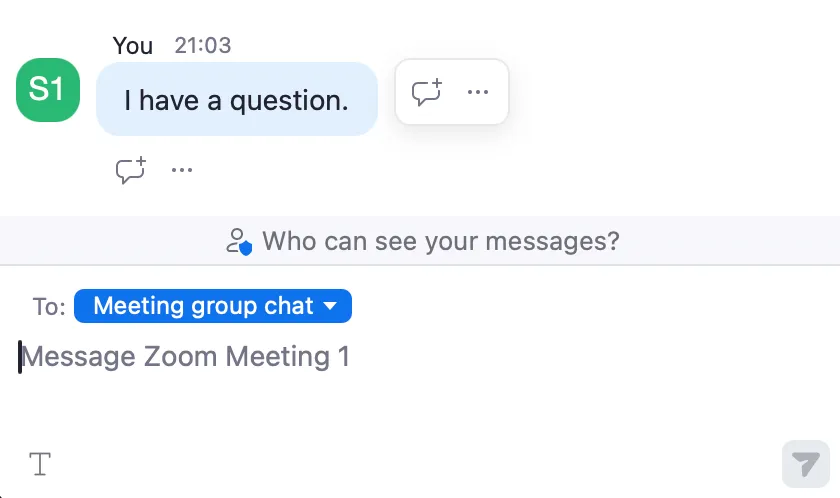
Task: Click the 21:03 message timestamp
Action: [x=202, y=45]
